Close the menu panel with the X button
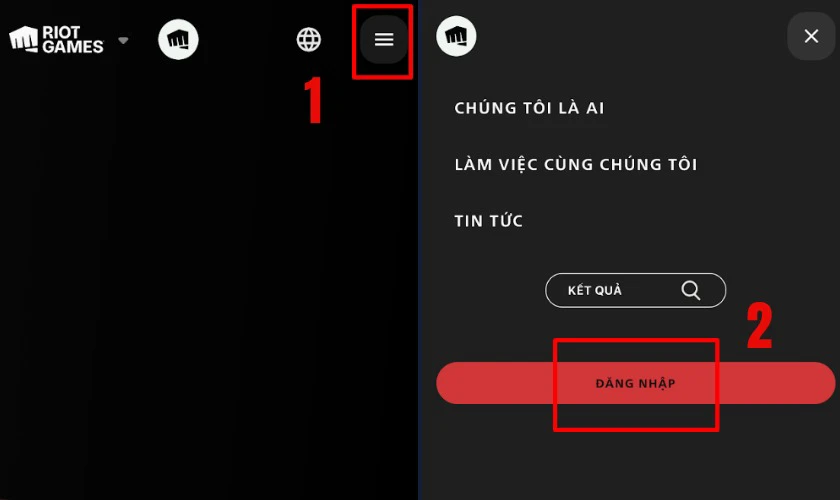 pyautogui.click(x=811, y=36)
